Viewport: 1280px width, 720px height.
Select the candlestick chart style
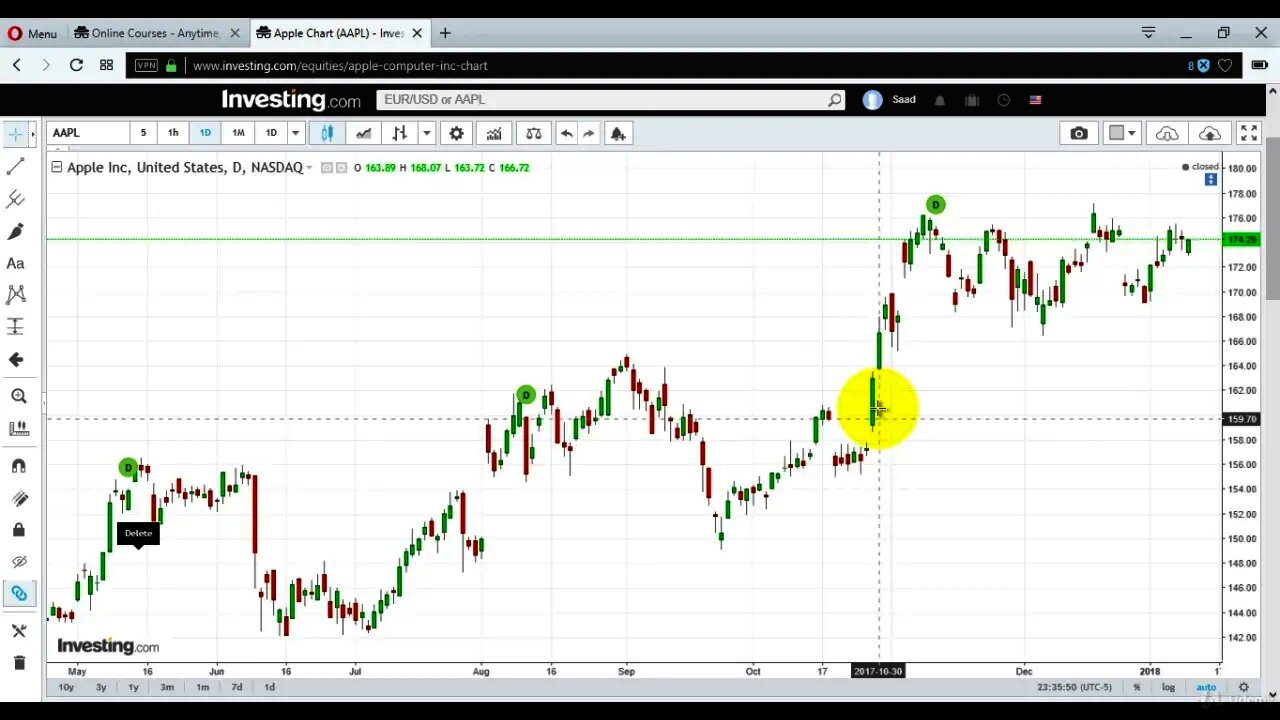click(327, 133)
